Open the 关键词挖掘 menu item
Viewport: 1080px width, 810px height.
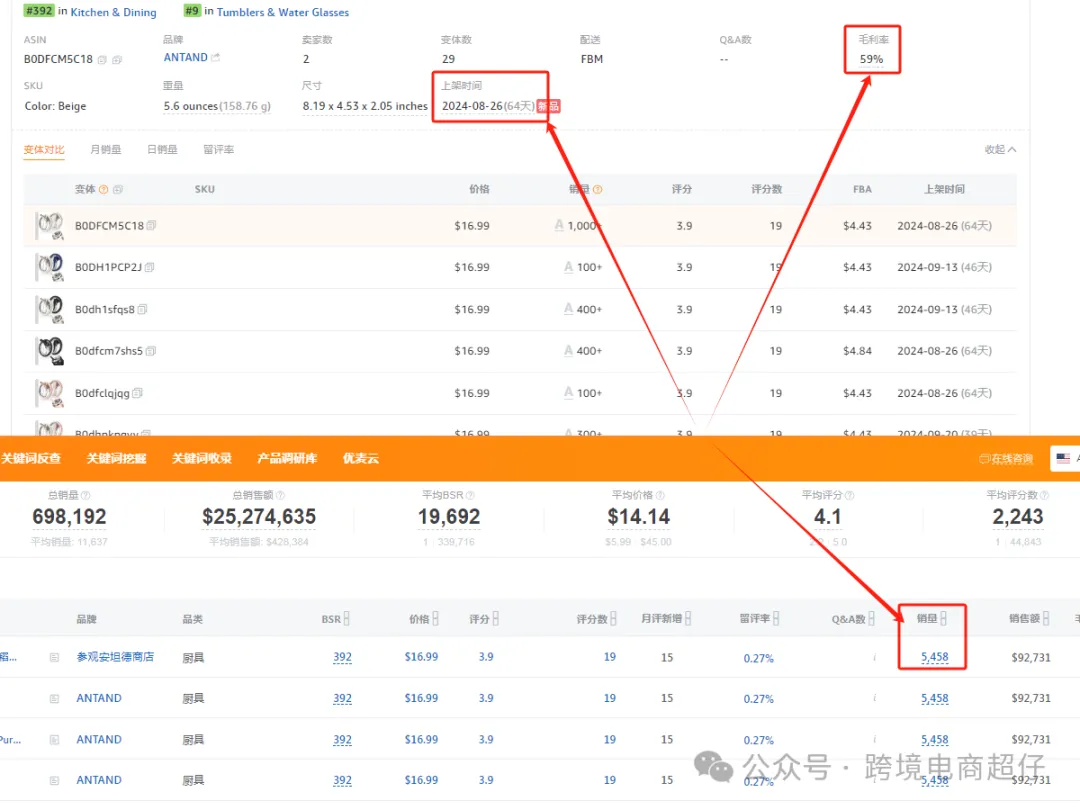(x=116, y=459)
